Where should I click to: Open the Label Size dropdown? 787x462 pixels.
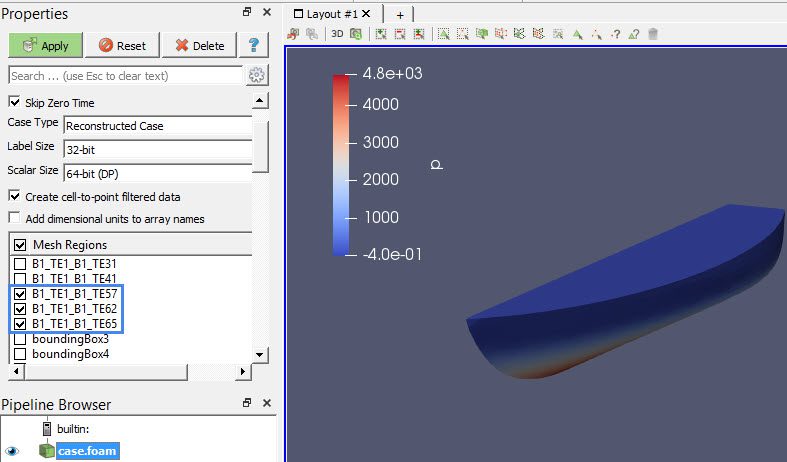tap(157, 148)
